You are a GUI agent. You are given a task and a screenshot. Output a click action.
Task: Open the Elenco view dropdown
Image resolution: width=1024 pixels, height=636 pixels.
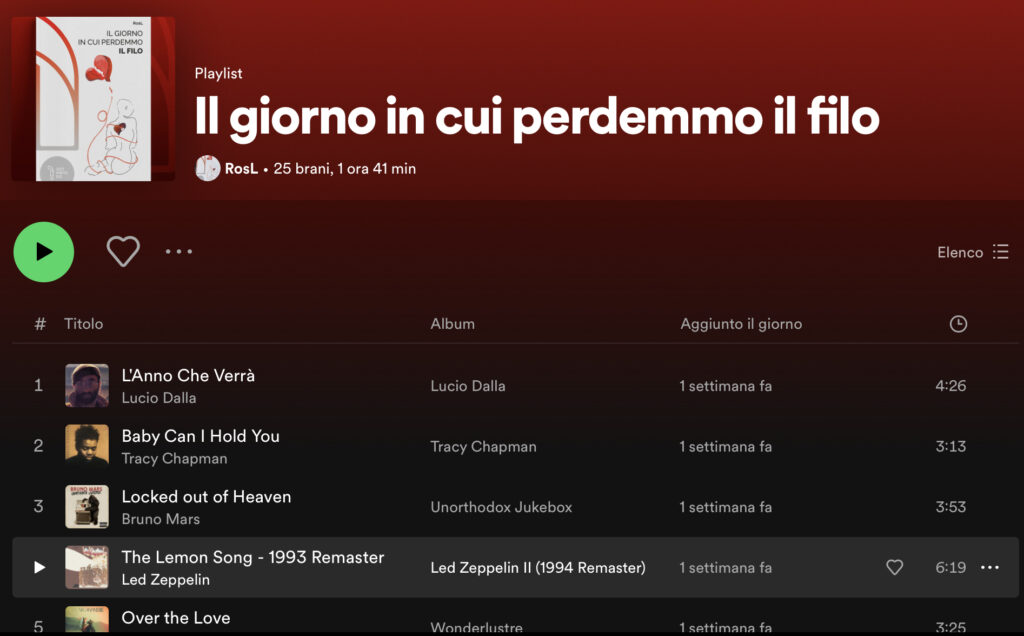pyautogui.click(x=972, y=252)
